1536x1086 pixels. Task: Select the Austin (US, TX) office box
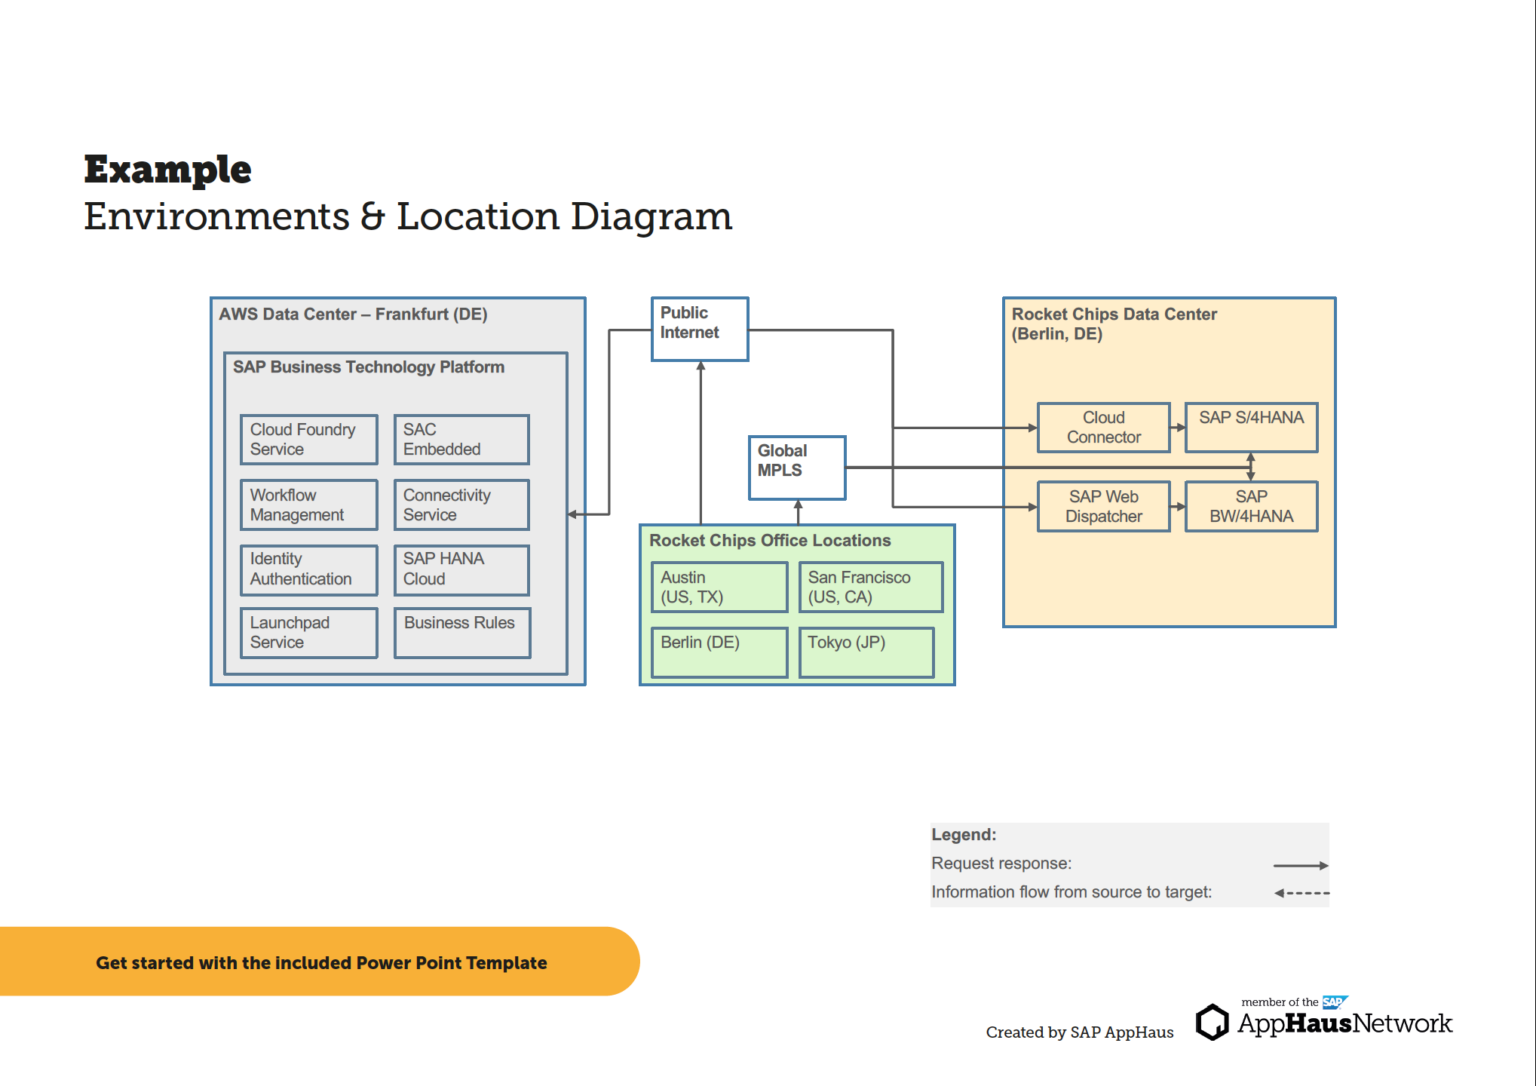click(718, 587)
